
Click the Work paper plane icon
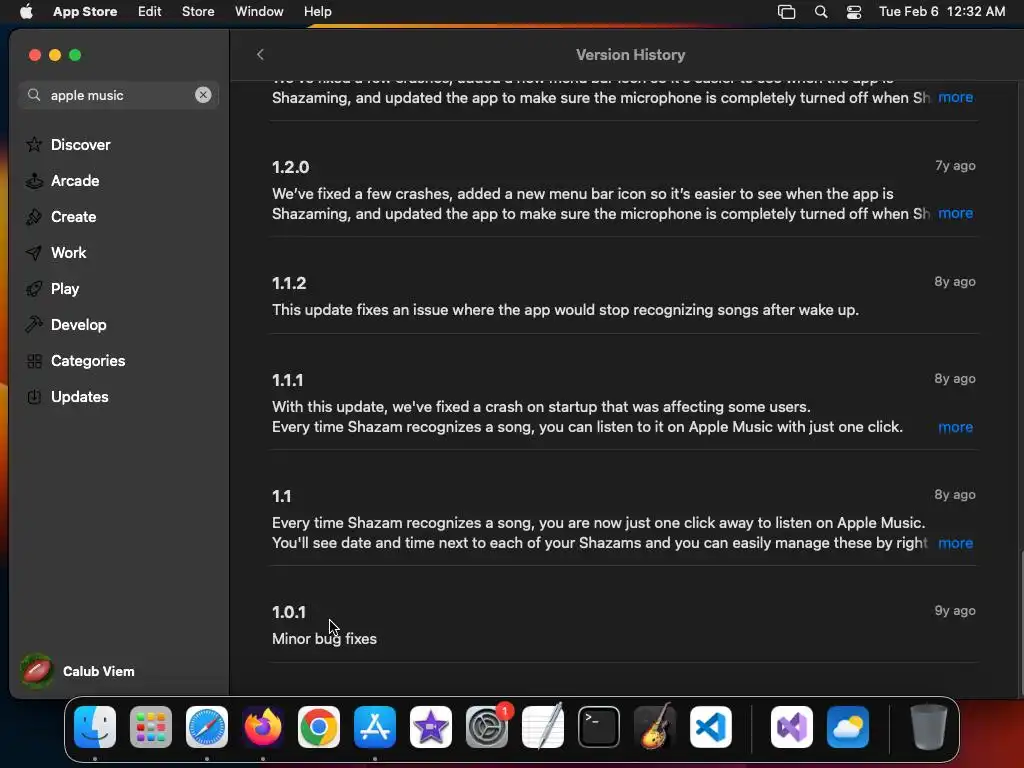[34, 253]
